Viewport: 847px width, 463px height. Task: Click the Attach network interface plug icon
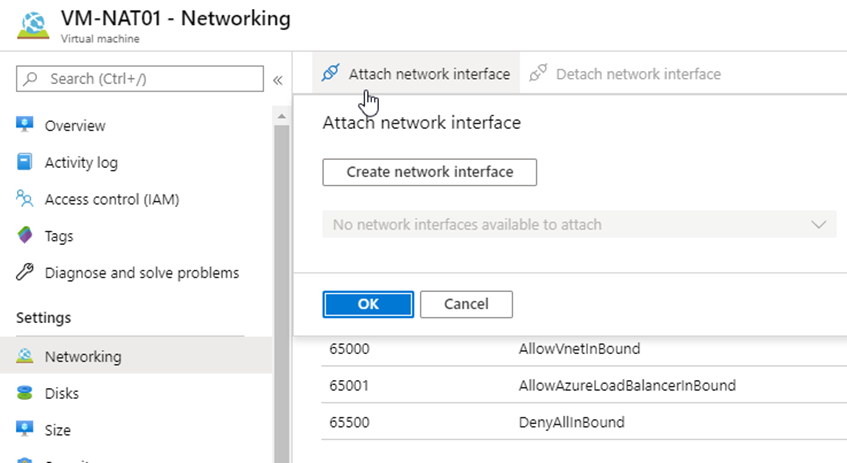pos(331,72)
